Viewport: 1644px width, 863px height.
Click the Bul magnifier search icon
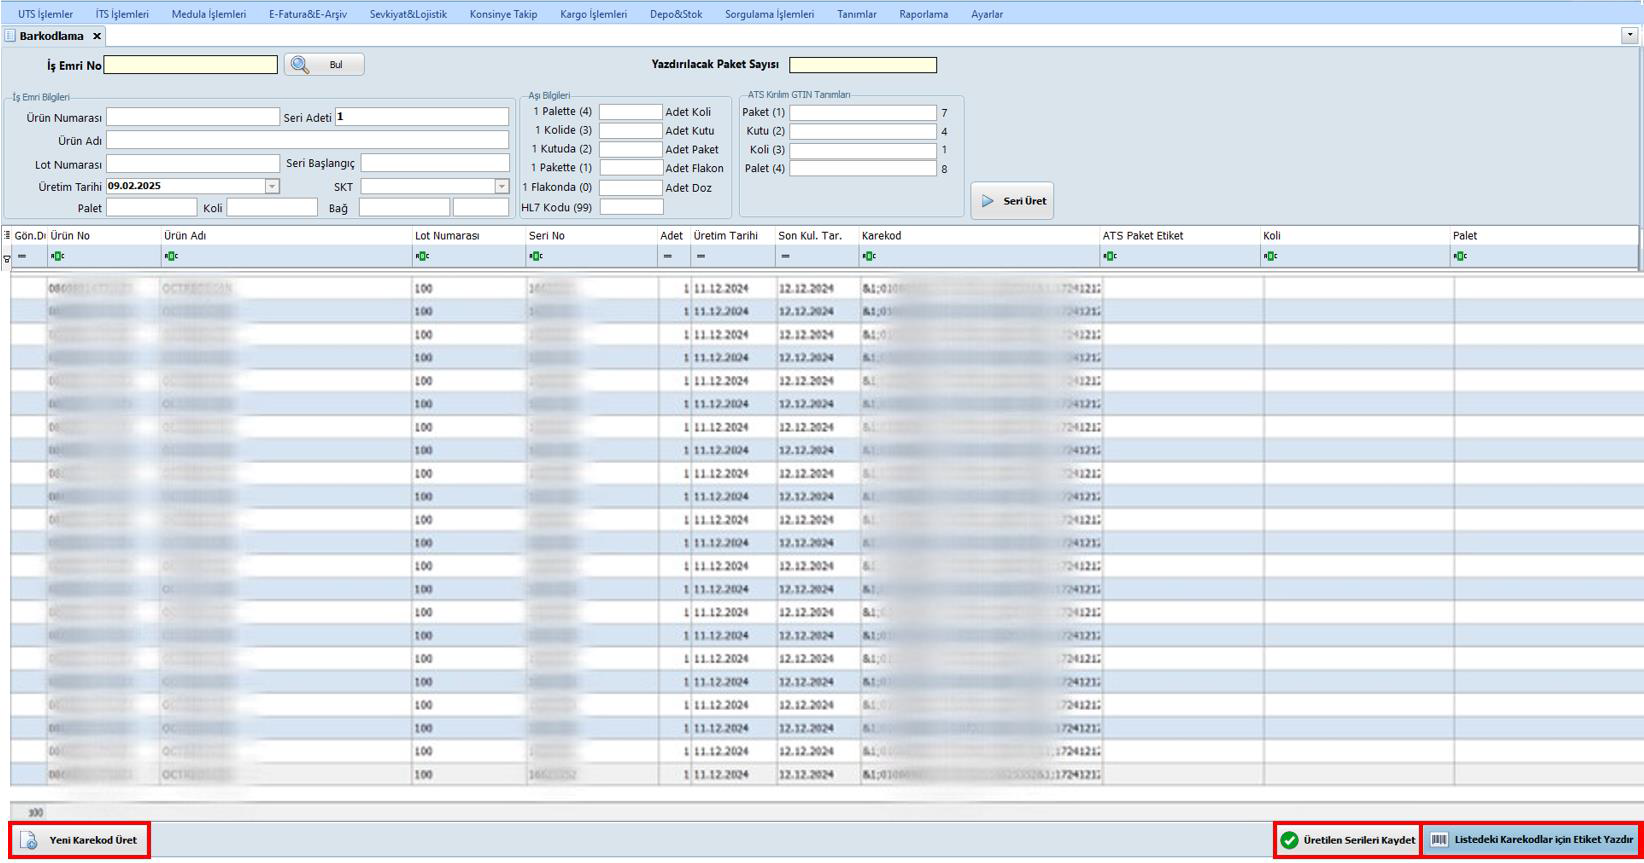(300, 65)
